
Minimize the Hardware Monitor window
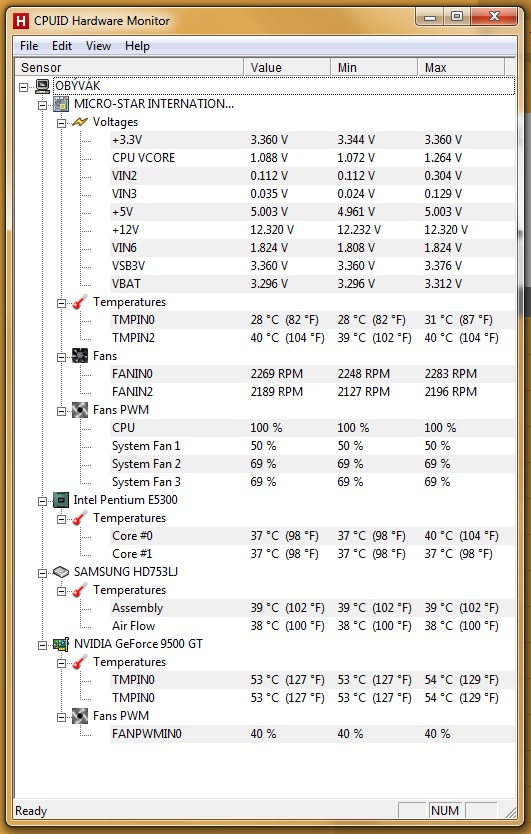[x=430, y=17]
